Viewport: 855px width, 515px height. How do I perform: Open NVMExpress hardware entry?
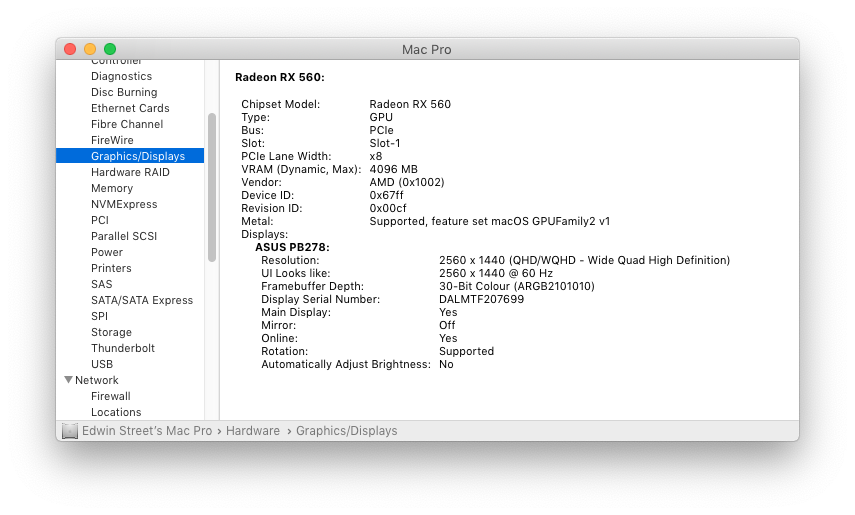[x=124, y=204]
